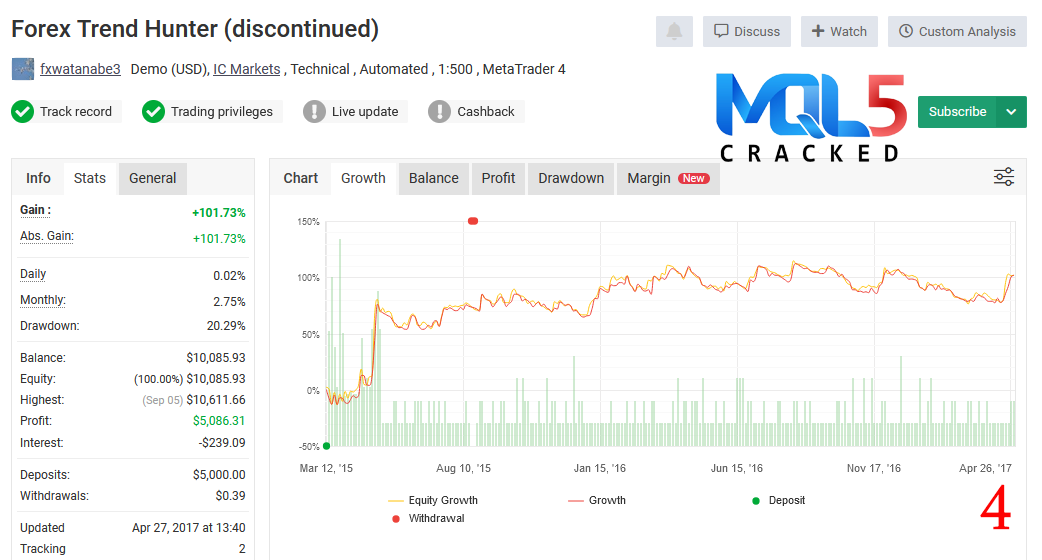
Task: Expand the Subscribe dropdown arrow
Action: (1011, 112)
